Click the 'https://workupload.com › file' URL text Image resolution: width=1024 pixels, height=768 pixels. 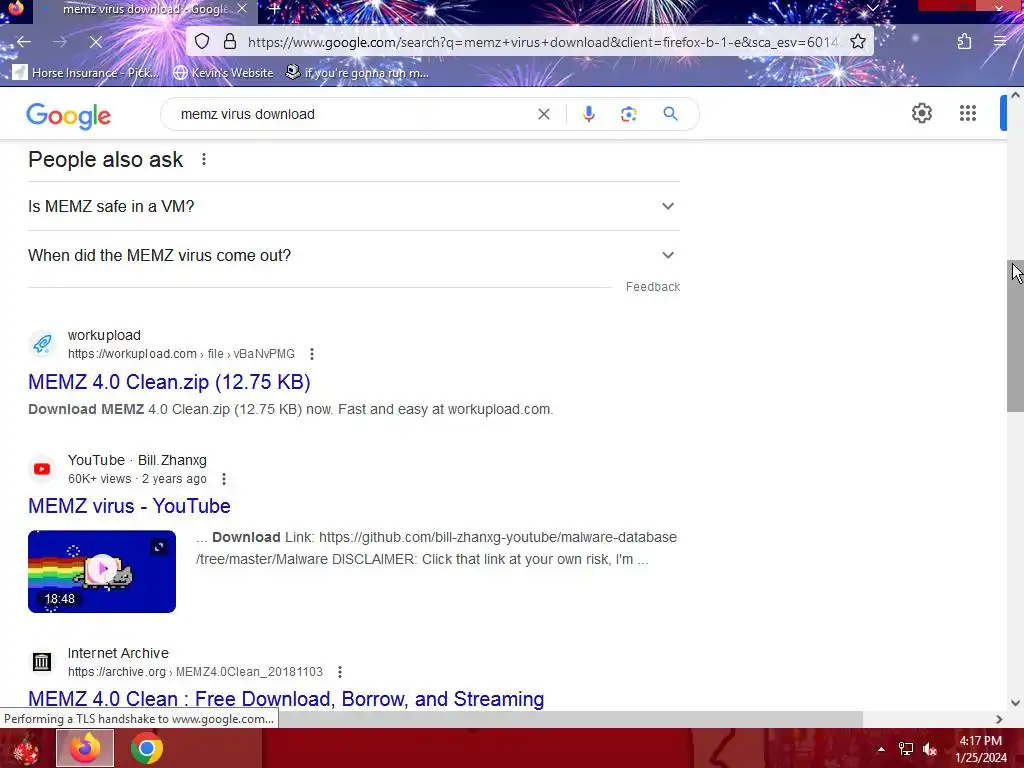click(181, 354)
